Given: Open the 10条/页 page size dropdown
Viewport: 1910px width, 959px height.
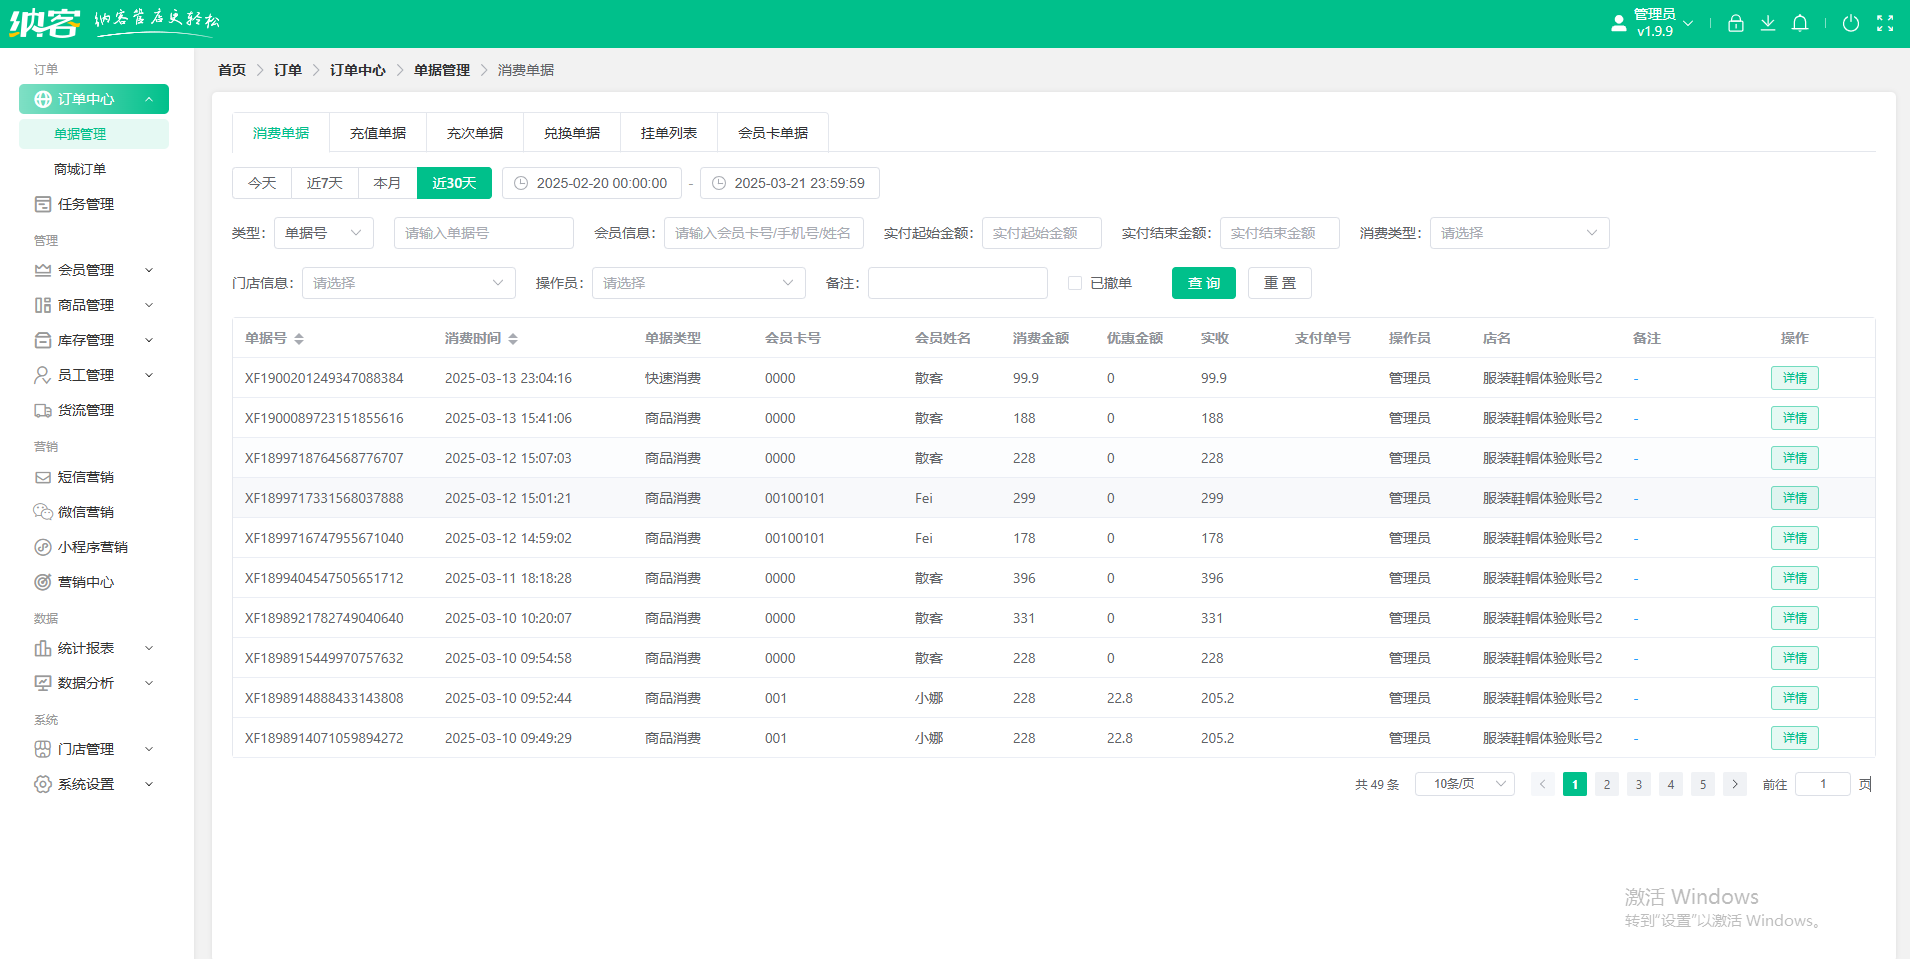Looking at the screenshot, I should (1464, 784).
